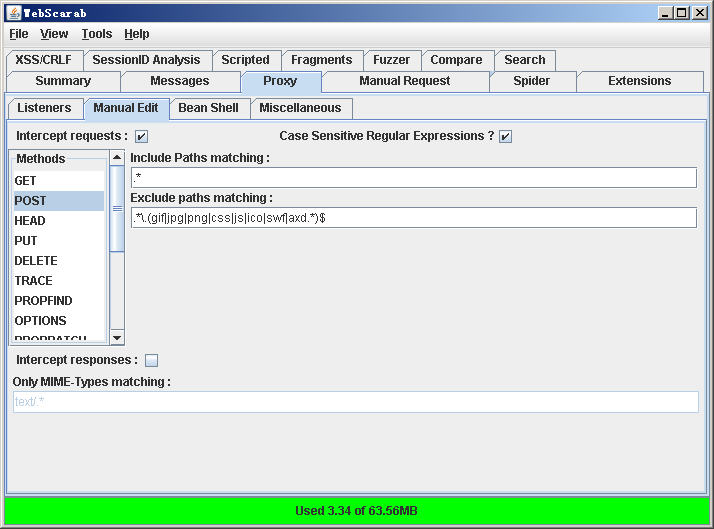This screenshot has width=714, height=529.
Task: Click the Methods list scroll up arrow
Action: pyautogui.click(x=117, y=158)
